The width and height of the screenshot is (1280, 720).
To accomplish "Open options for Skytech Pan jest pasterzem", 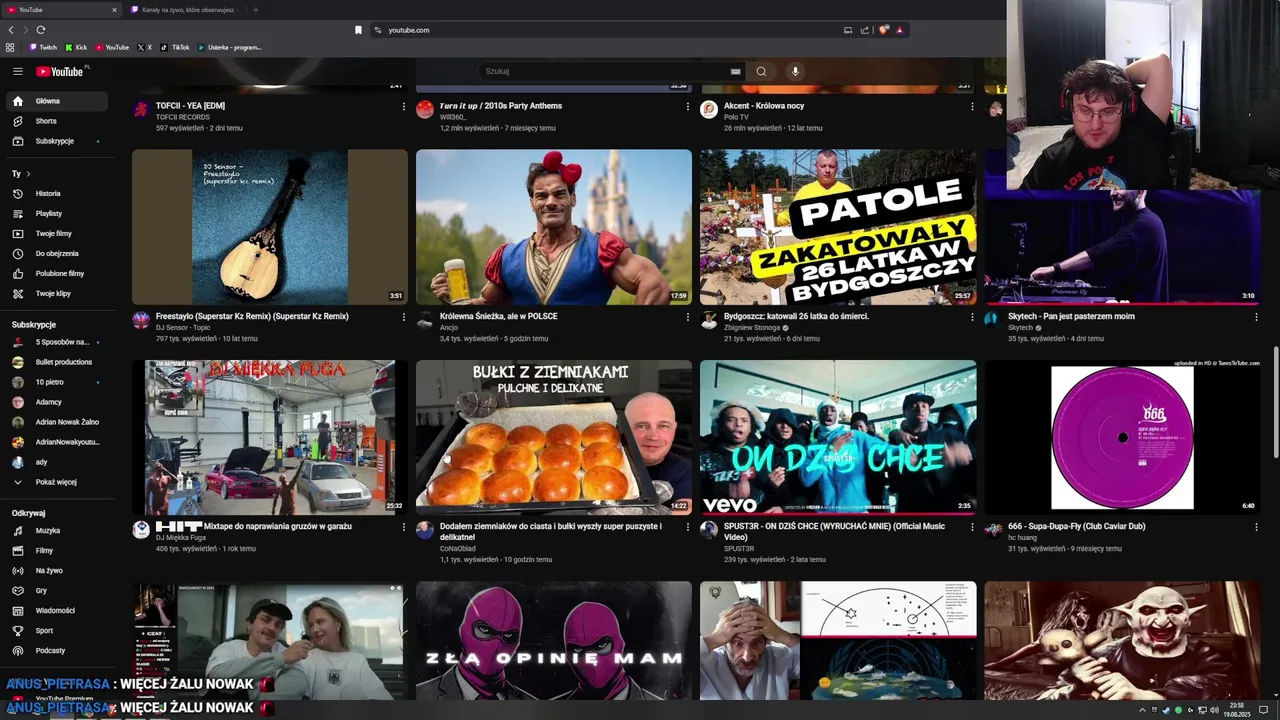I will 1256,317.
